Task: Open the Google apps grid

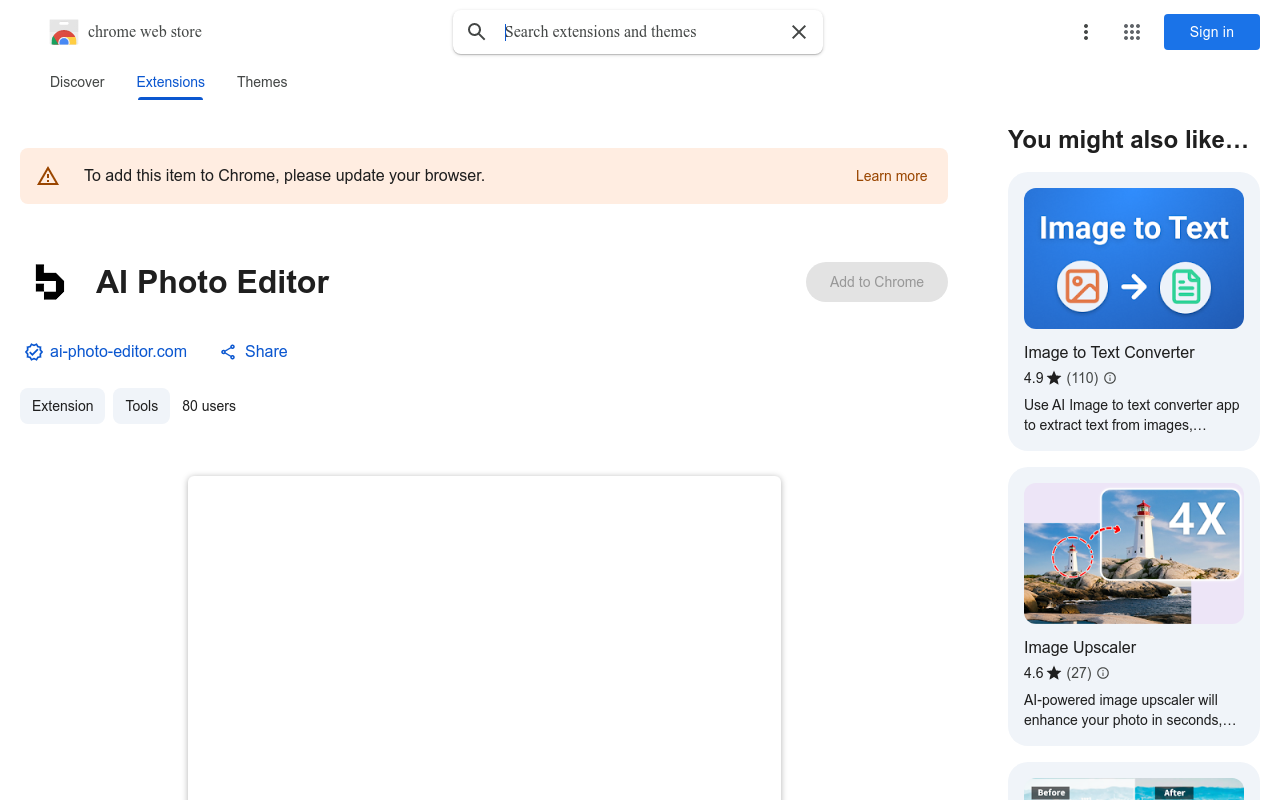Action: point(1132,32)
